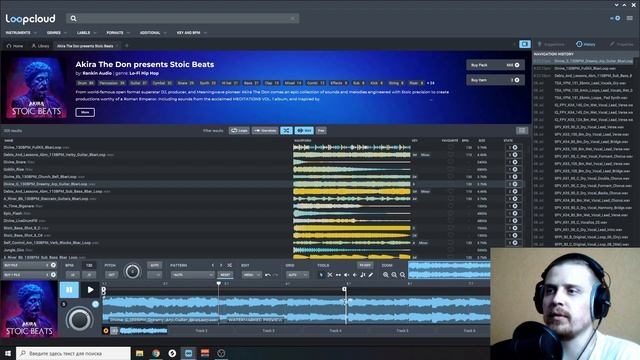The width and height of the screenshot is (640, 360).
Task: Pause playback
Action: coord(69,290)
